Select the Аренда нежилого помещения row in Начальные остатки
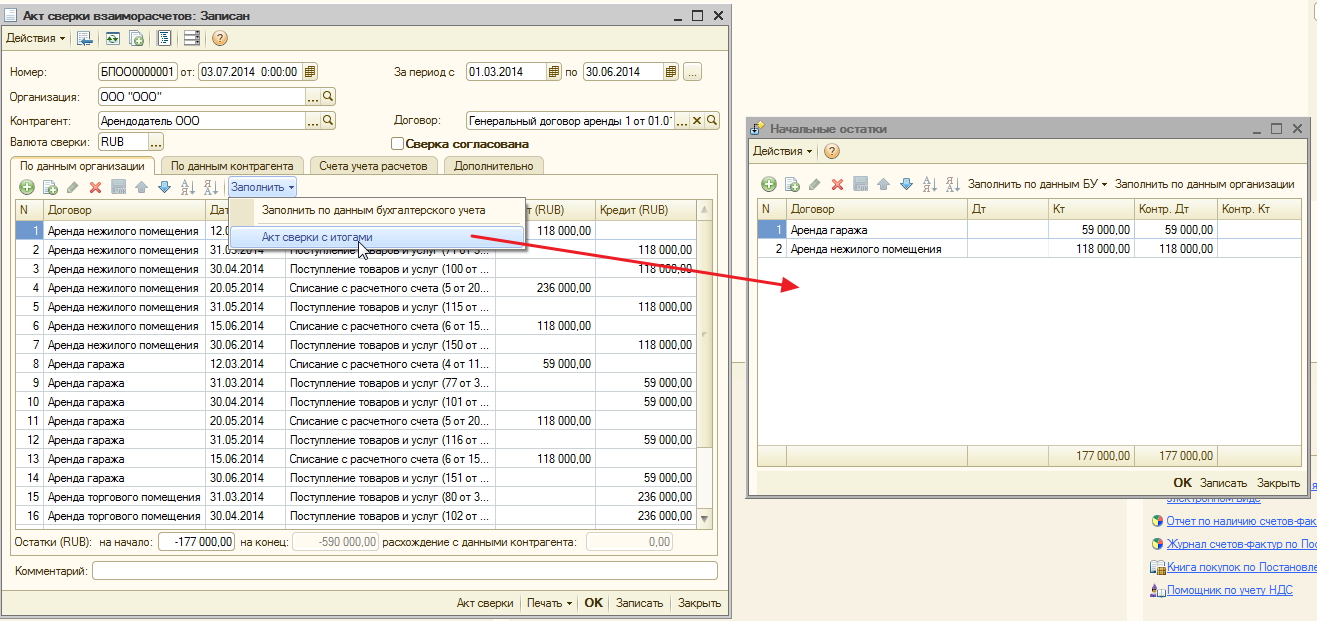This screenshot has height=621, width=1317. click(x=1029, y=249)
